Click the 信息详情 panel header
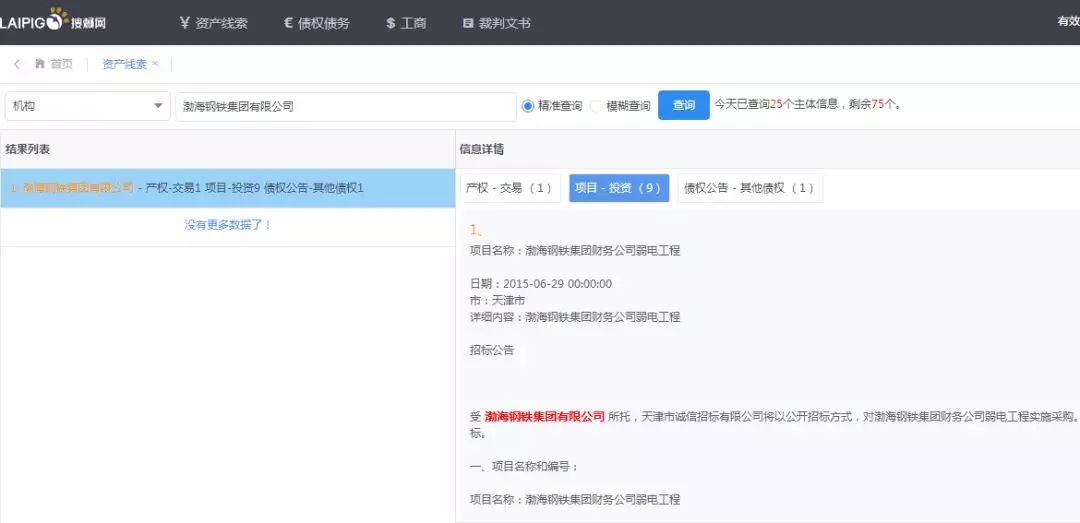 pyautogui.click(x=481, y=149)
